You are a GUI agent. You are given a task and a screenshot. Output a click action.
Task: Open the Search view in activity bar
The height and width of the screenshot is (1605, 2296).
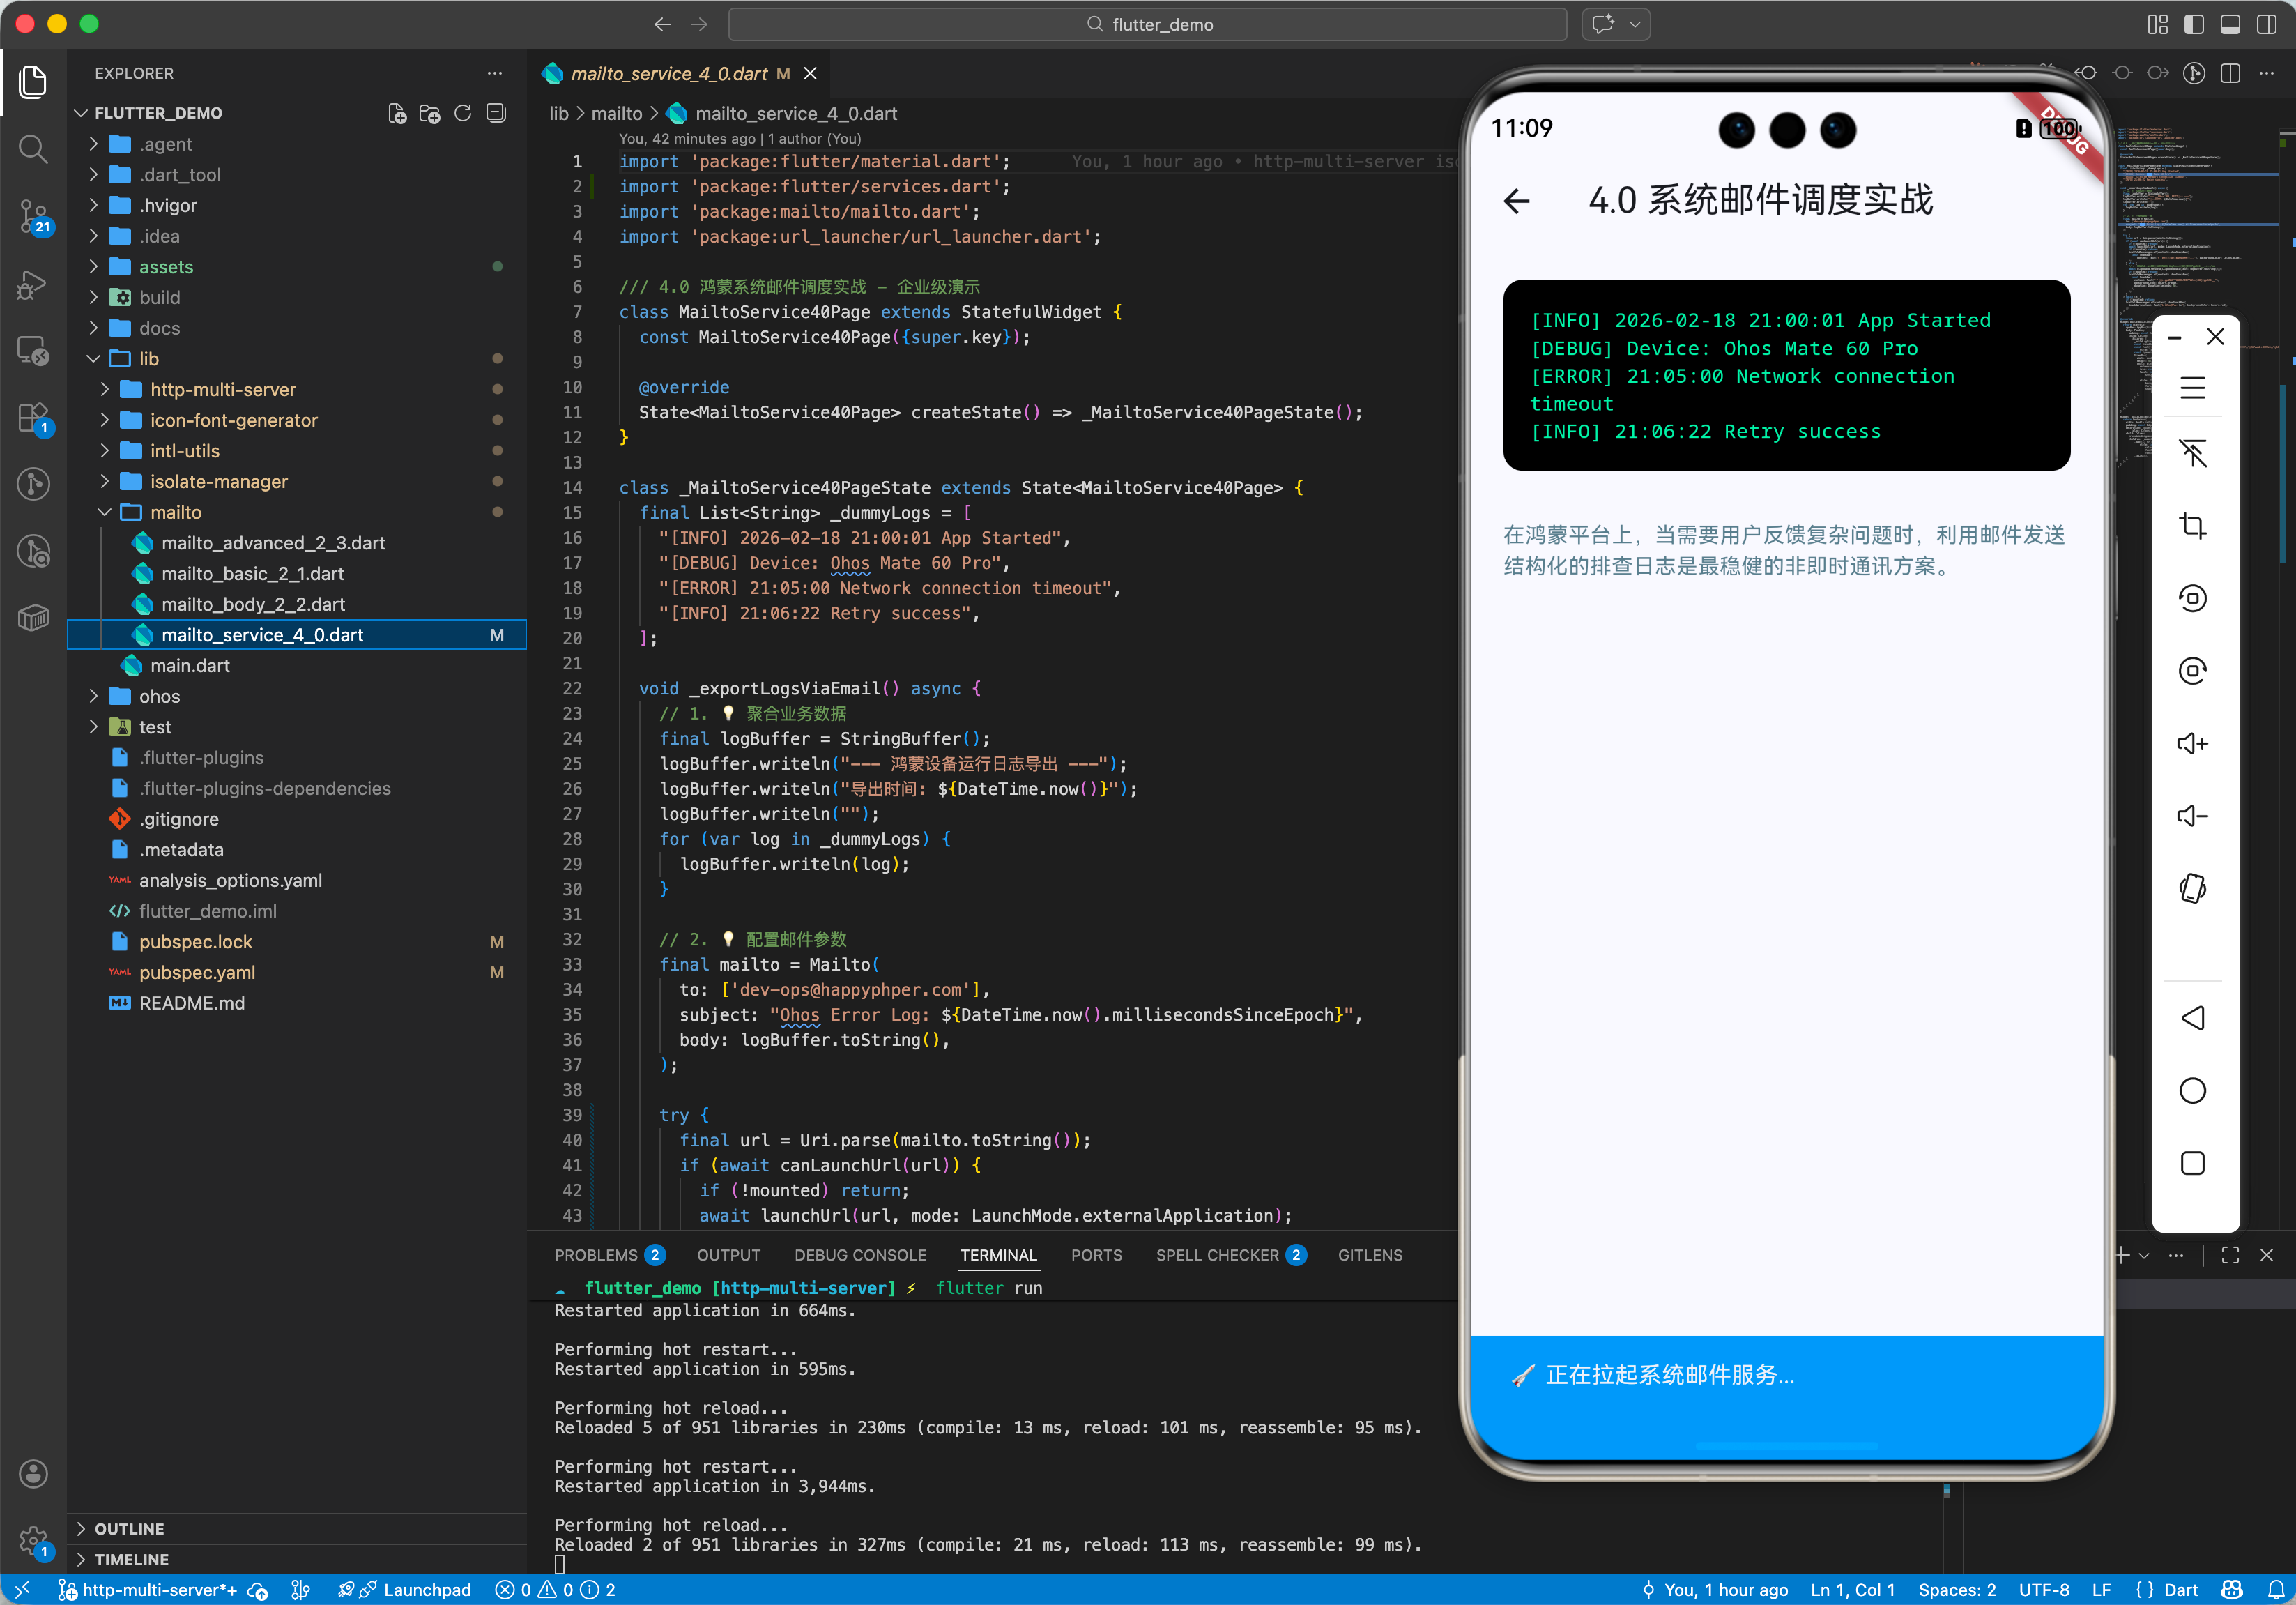click(x=33, y=149)
